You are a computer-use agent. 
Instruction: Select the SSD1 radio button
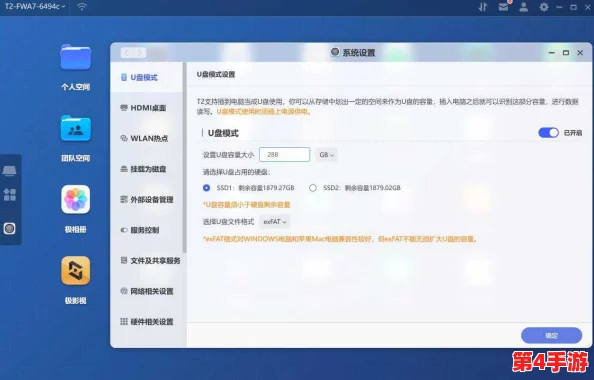pos(206,188)
